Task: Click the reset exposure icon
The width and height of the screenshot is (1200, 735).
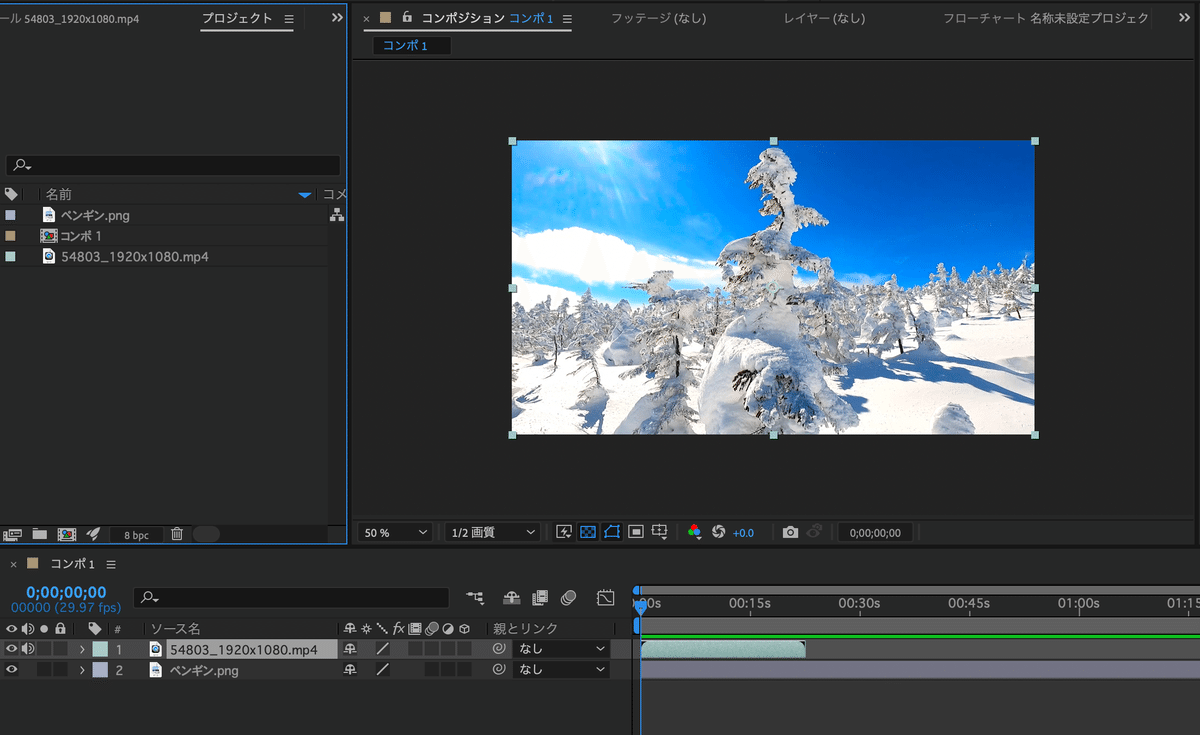Action: [x=718, y=533]
